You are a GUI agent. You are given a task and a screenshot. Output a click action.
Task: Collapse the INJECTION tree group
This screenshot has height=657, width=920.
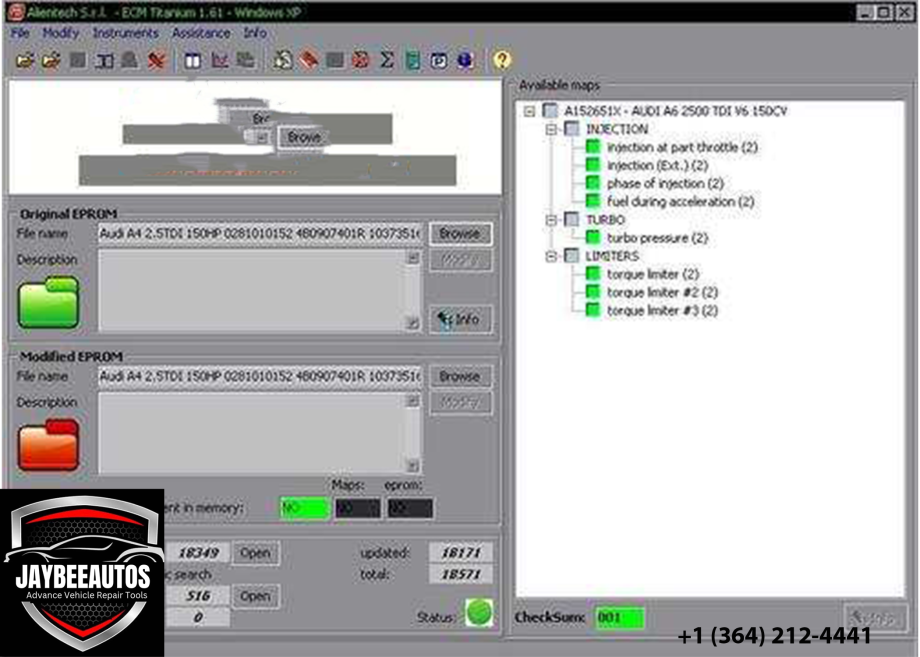[551, 129]
